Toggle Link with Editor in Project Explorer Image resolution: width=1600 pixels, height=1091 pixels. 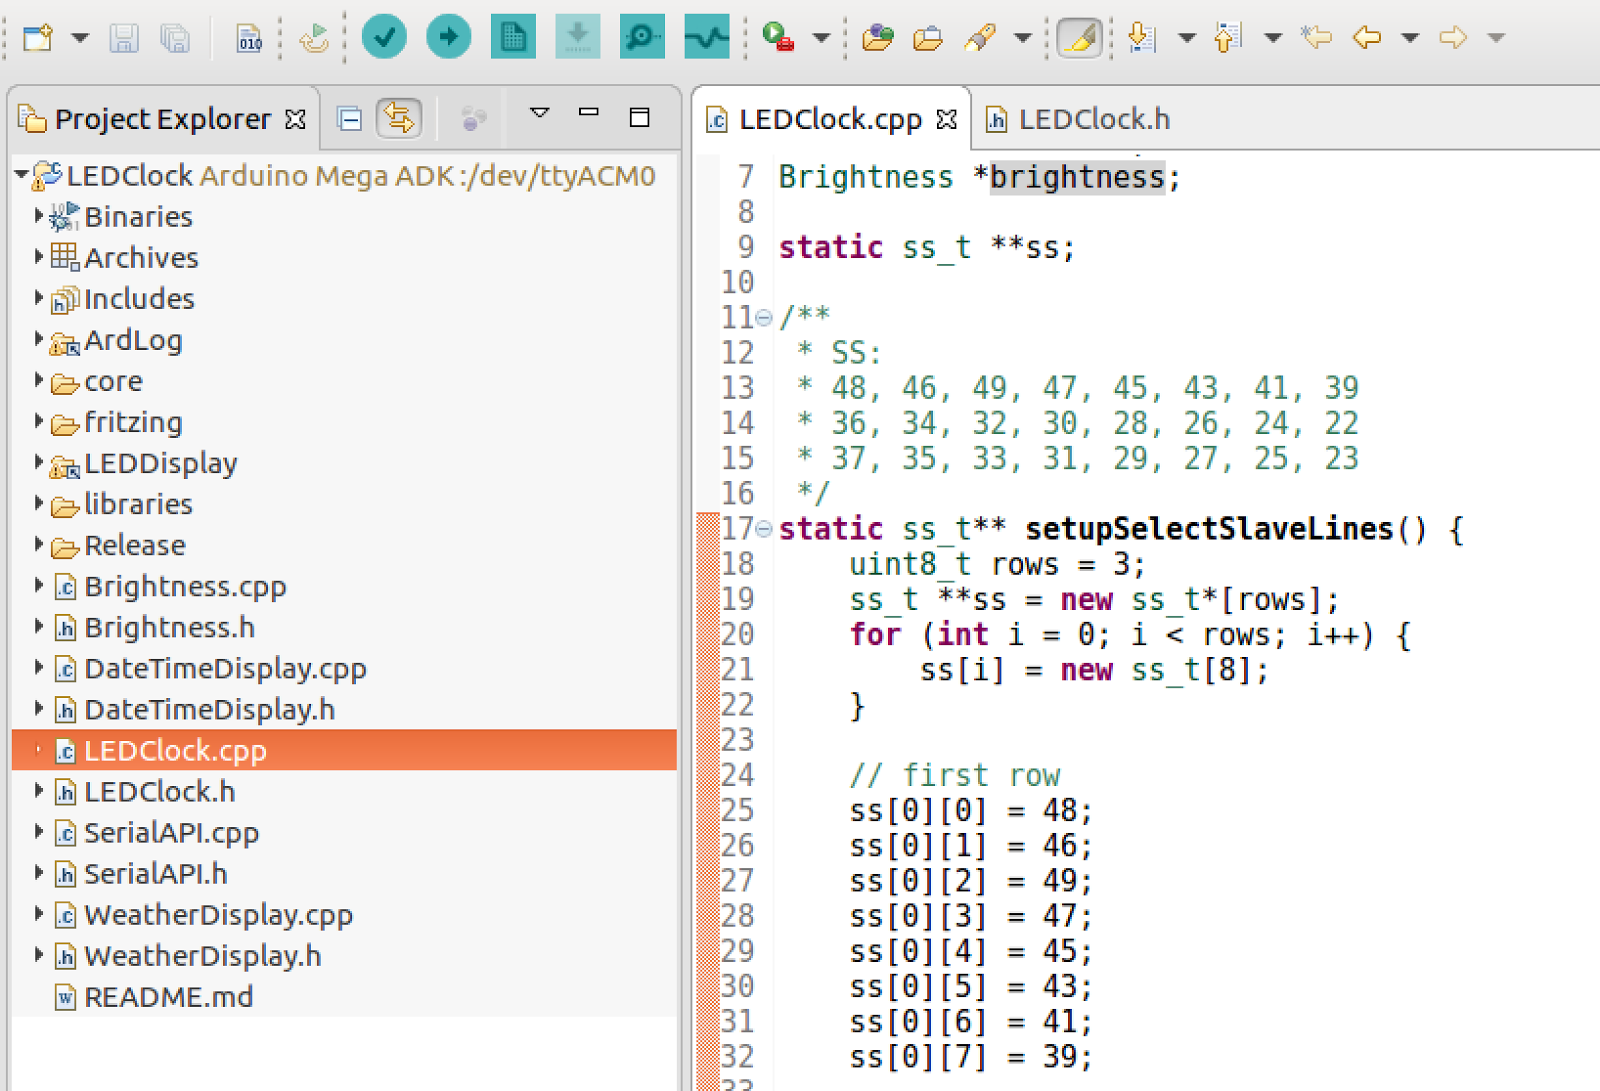(399, 119)
